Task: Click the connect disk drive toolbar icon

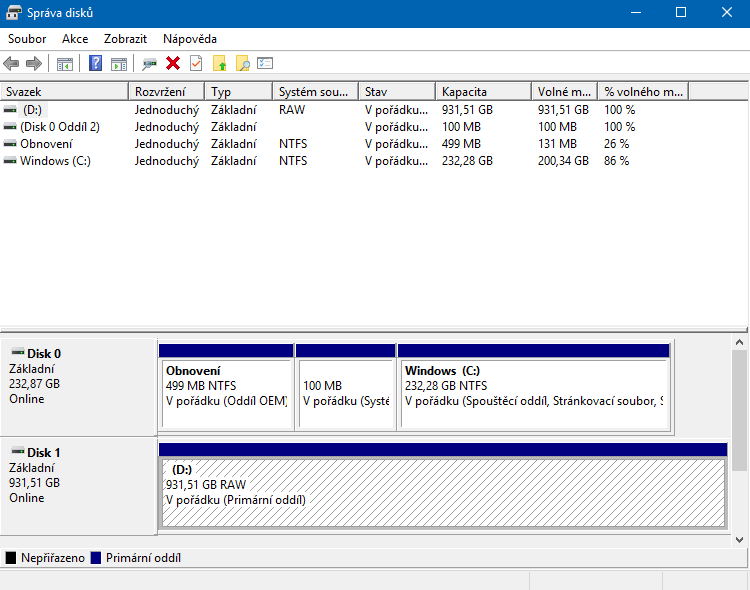Action: pyautogui.click(x=149, y=64)
